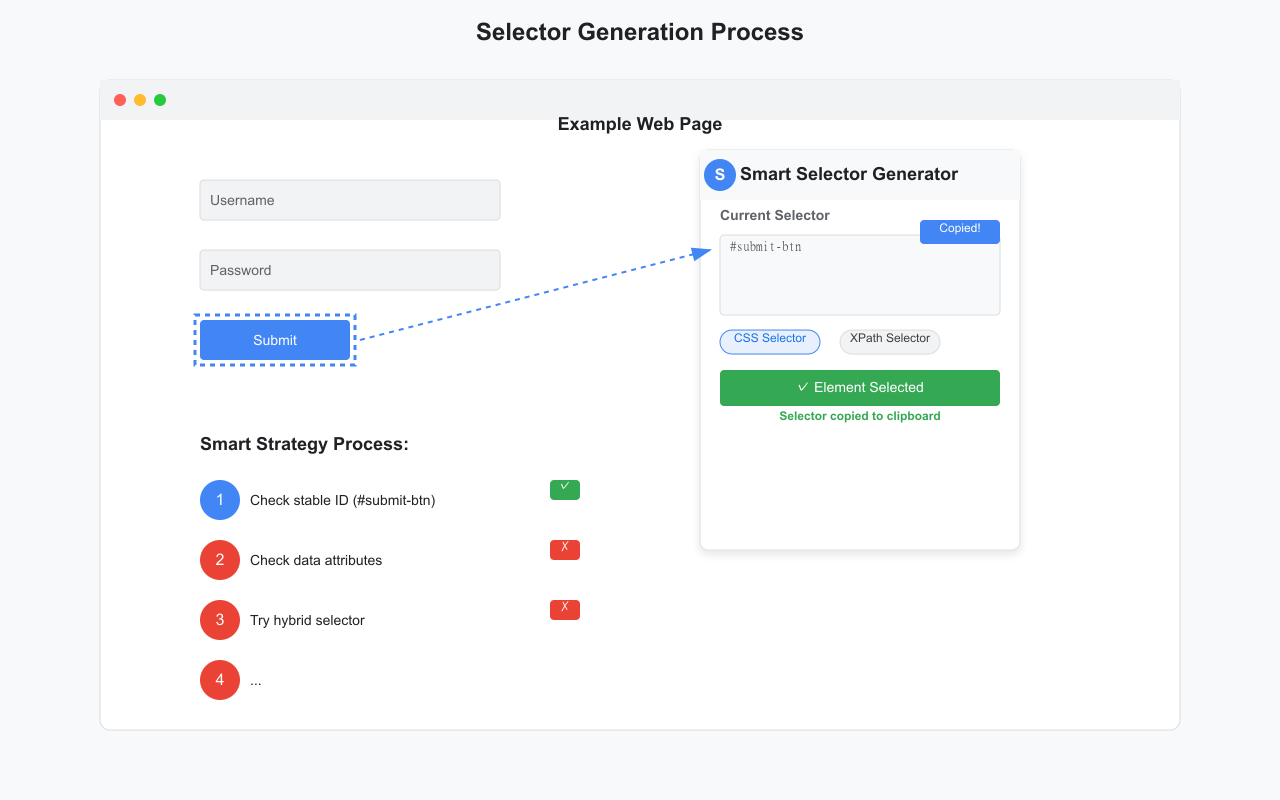Screen dimensions: 1280x800
Task: Click the 'Smart Strategy Process:' heading
Action: pos(304,444)
